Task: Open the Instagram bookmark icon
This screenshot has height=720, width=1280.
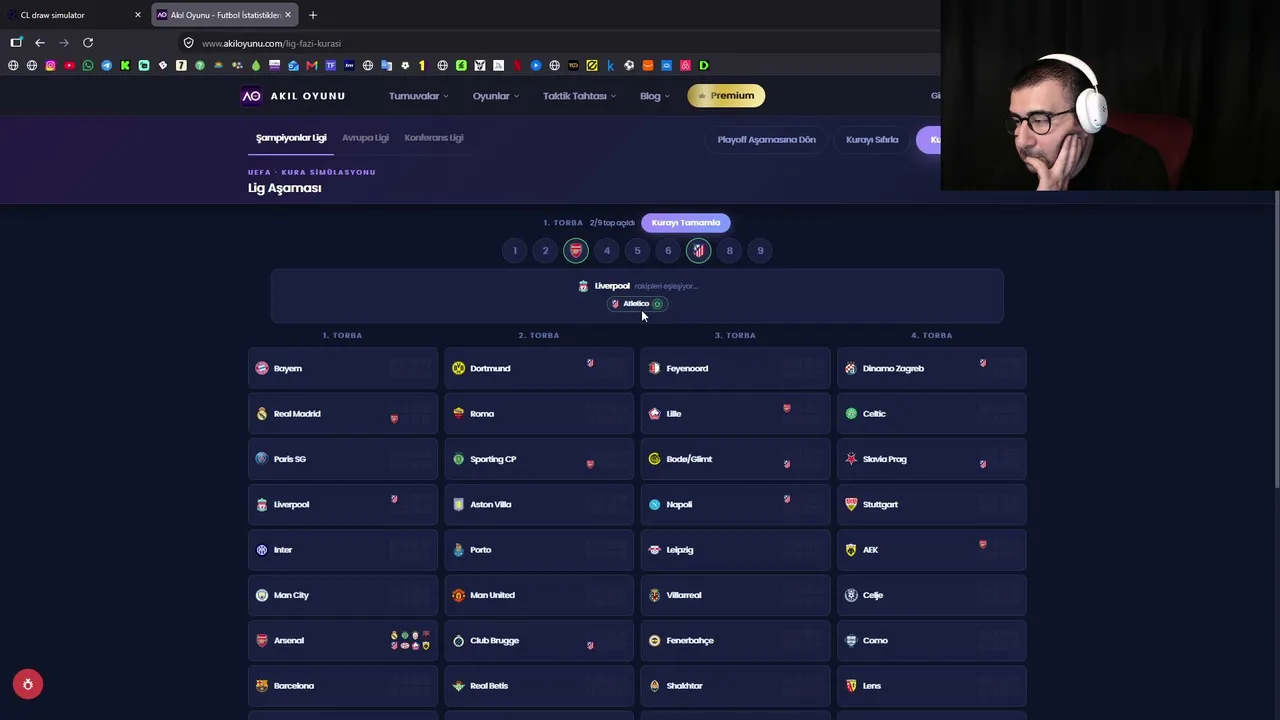Action: click(x=51, y=66)
